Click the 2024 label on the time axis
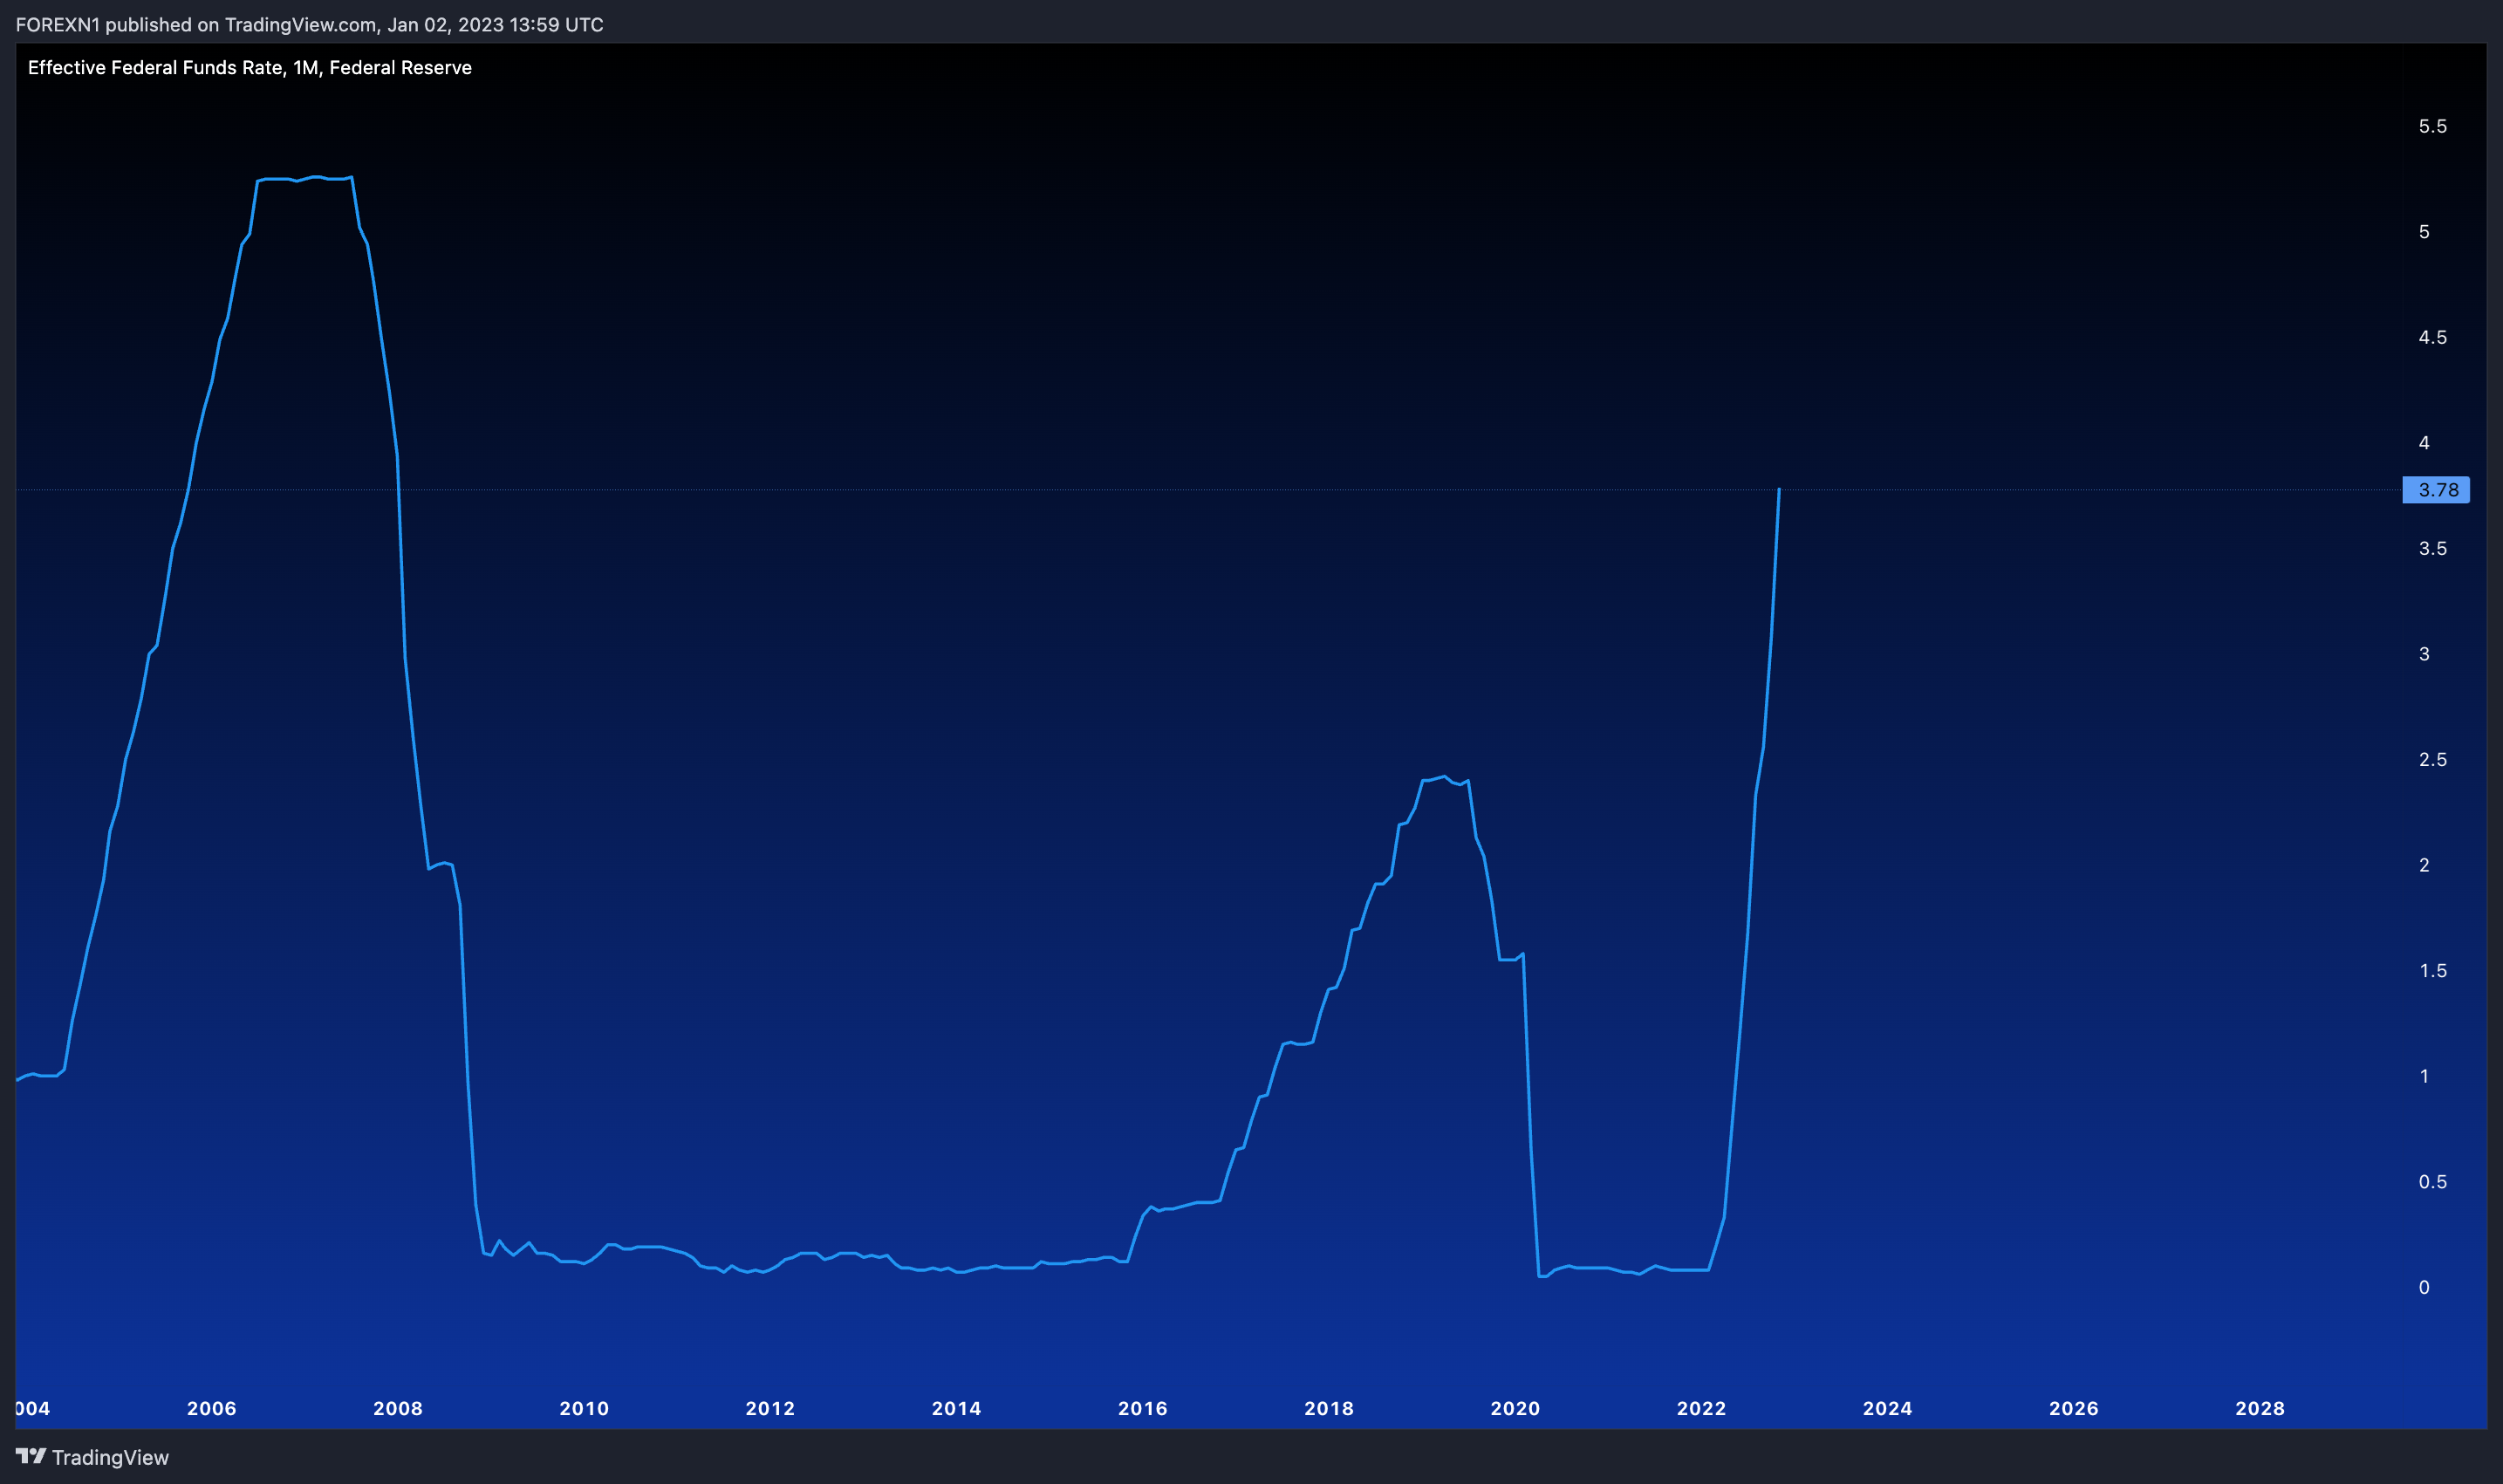The width and height of the screenshot is (2503, 1484). click(x=1888, y=1408)
